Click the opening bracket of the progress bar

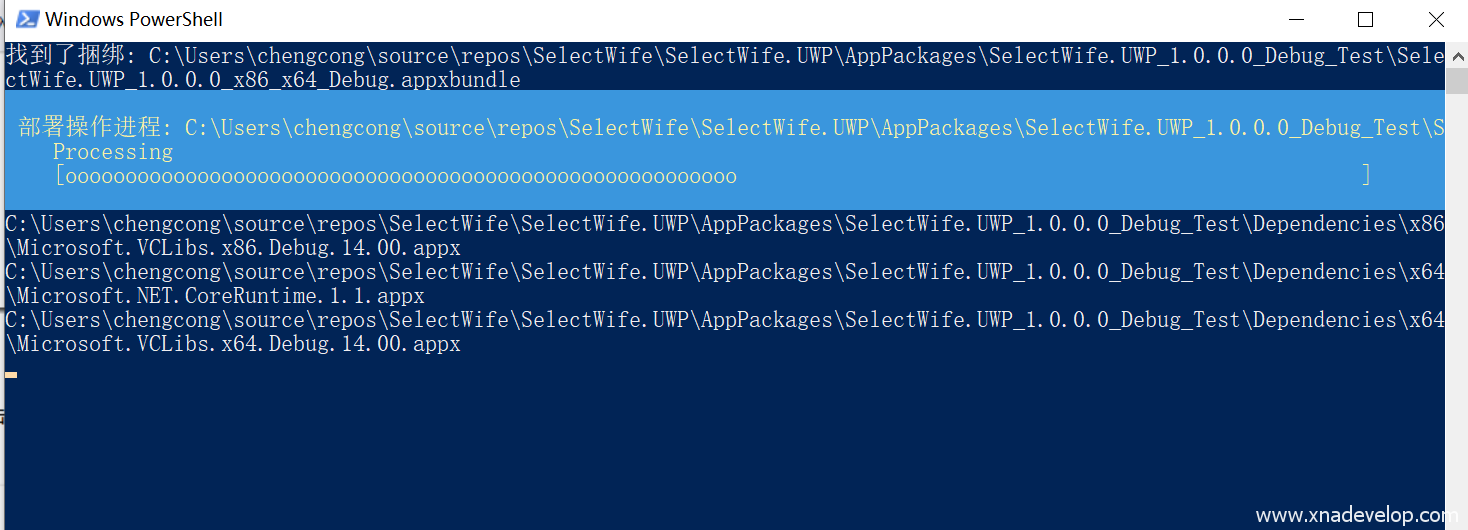(59, 177)
